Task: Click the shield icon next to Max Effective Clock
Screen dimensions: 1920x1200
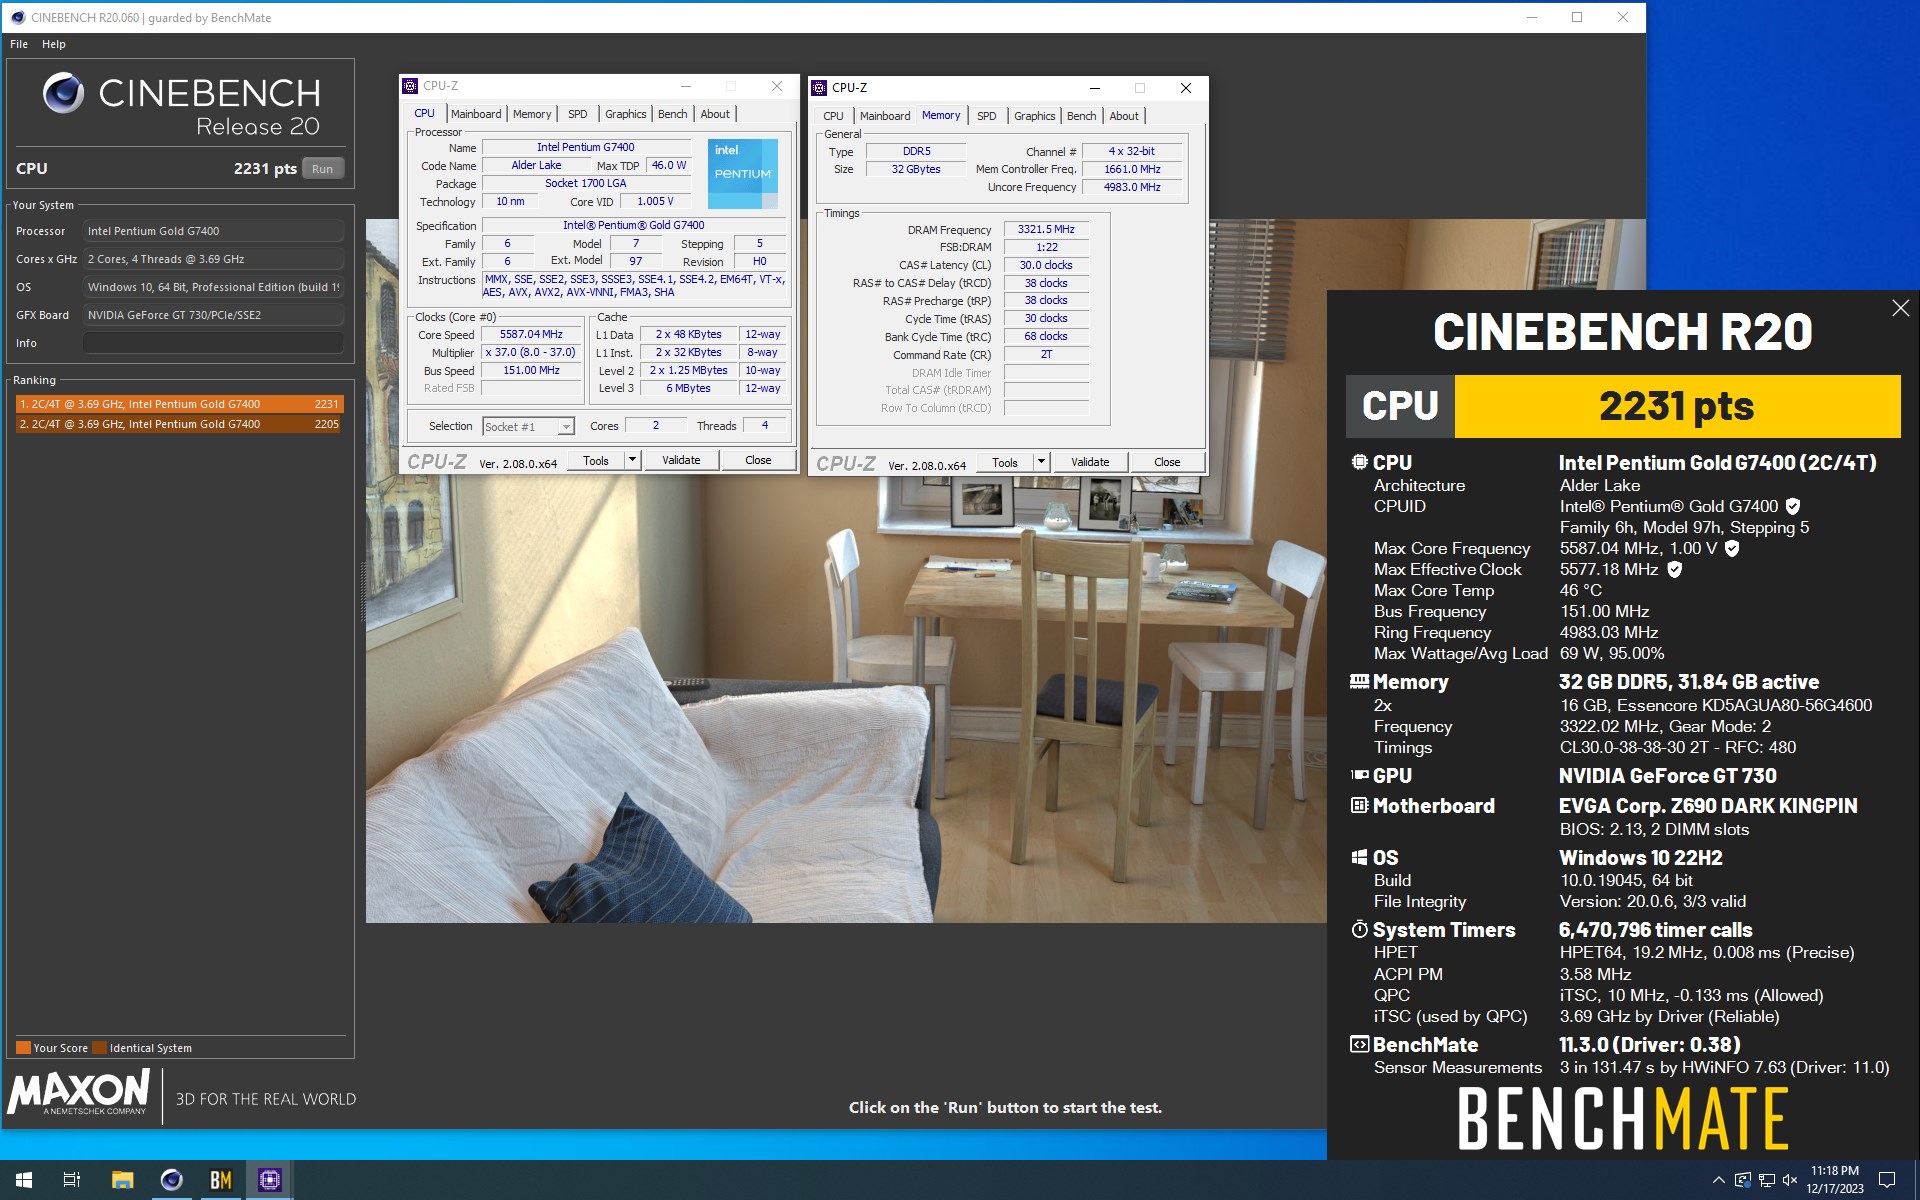Action: [x=1675, y=569]
